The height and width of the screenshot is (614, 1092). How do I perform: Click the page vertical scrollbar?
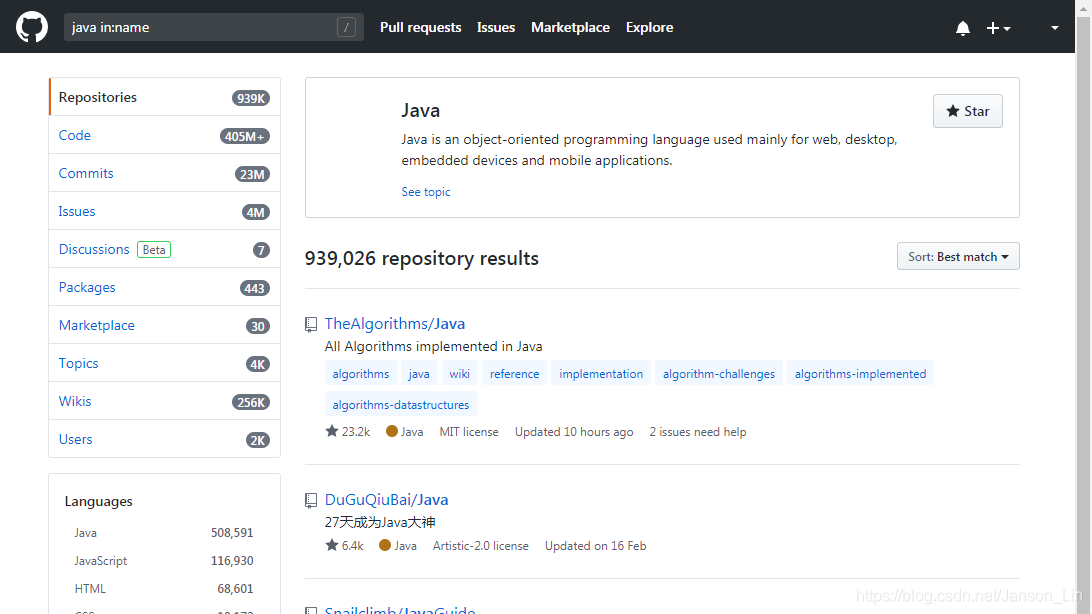click(1084, 307)
